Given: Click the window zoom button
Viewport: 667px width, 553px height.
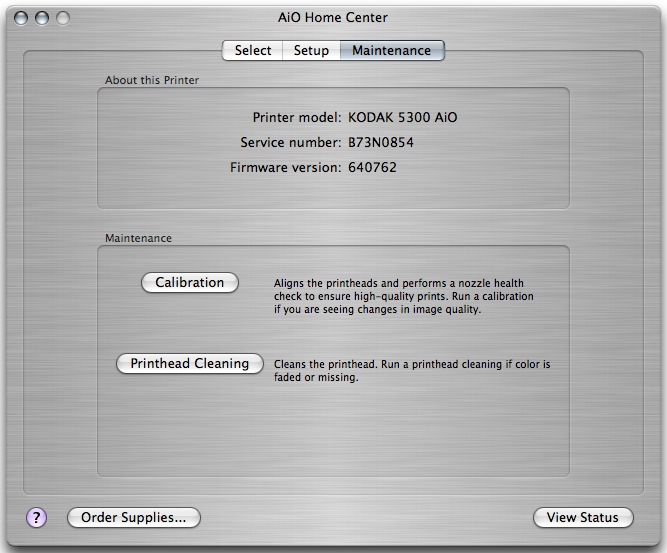Looking at the screenshot, I should click(63, 17).
